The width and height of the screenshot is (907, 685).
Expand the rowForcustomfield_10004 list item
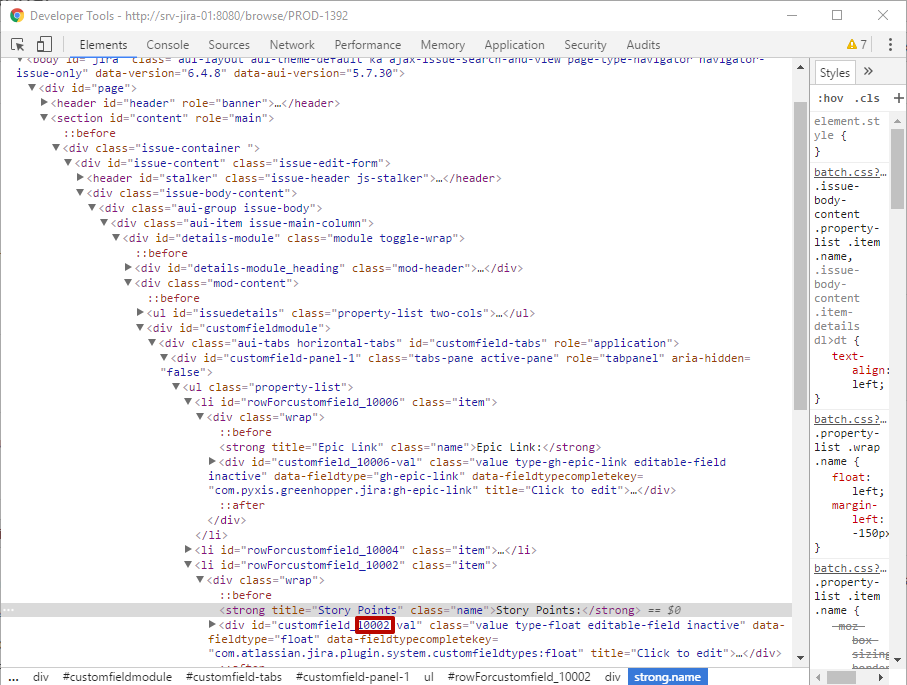pyautogui.click(x=188, y=549)
